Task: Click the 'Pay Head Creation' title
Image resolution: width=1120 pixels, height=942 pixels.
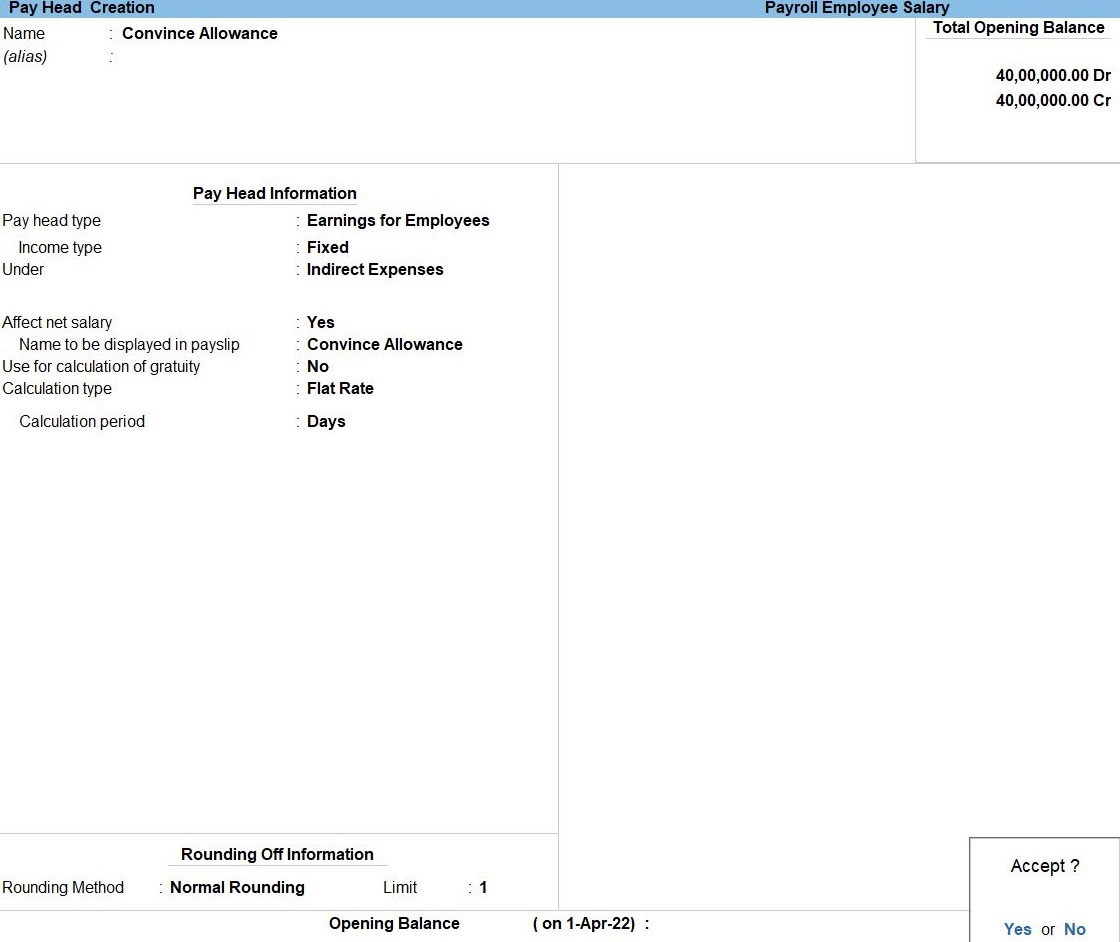Action: (82, 8)
